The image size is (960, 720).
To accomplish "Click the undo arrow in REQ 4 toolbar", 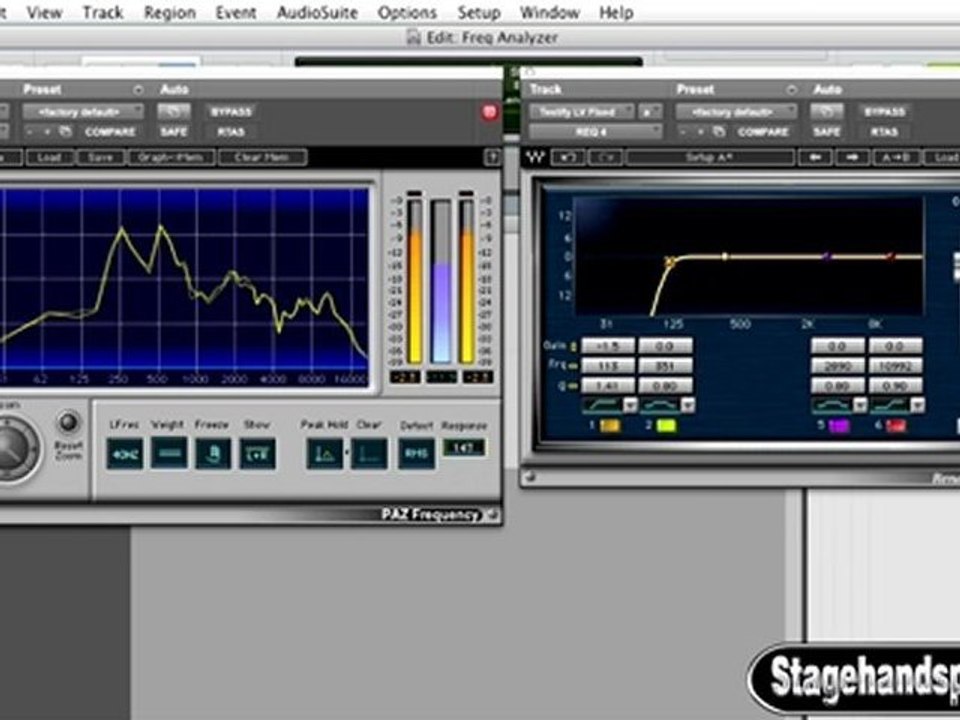I will point(568,157).
